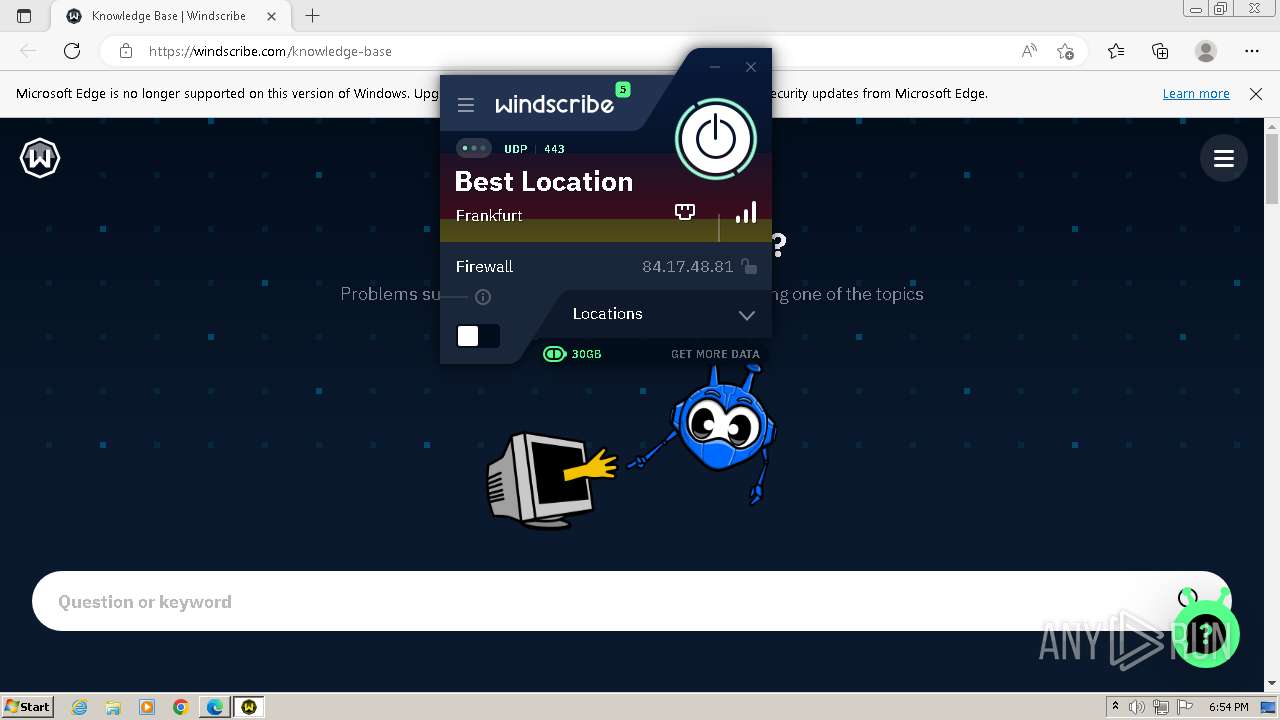Viewport: 1280px width, 720px height.
Task: Click the Microsoft Edge taskbar icon
Action: (x=215, y=707)
